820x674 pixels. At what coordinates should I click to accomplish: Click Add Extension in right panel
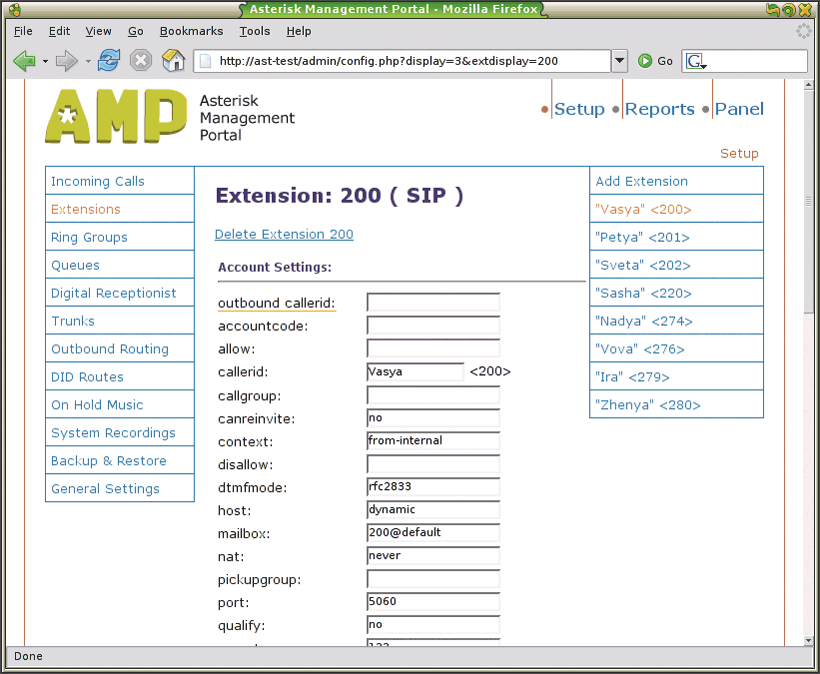[641, 181]
